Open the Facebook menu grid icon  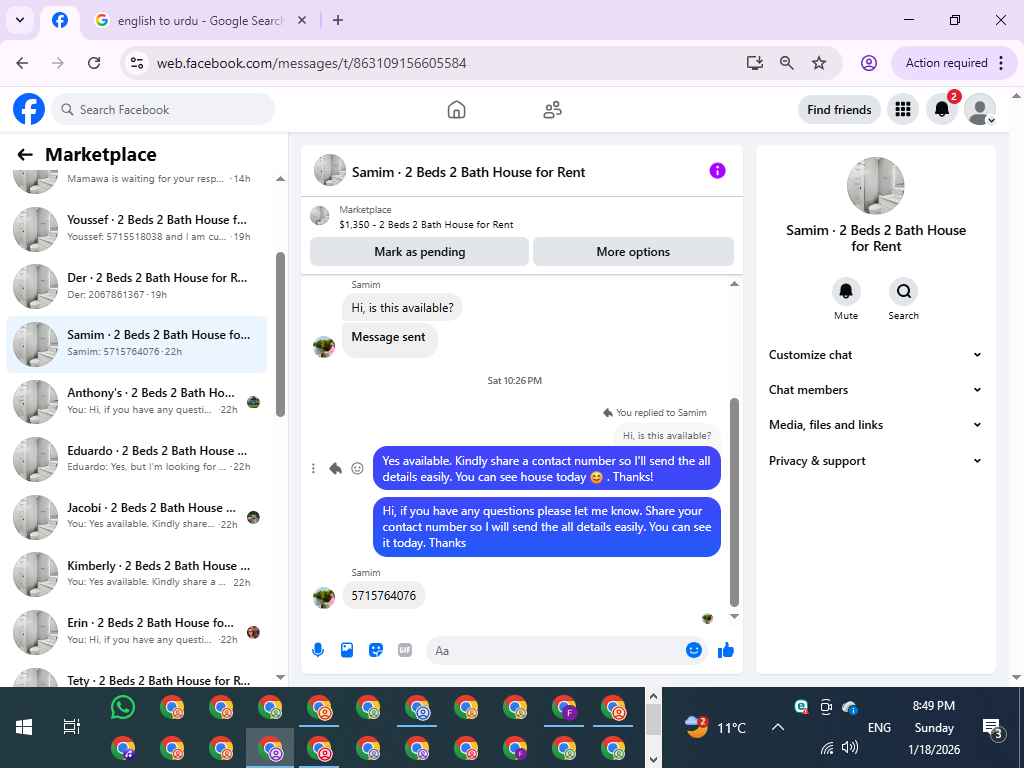(x=903, y=109)
